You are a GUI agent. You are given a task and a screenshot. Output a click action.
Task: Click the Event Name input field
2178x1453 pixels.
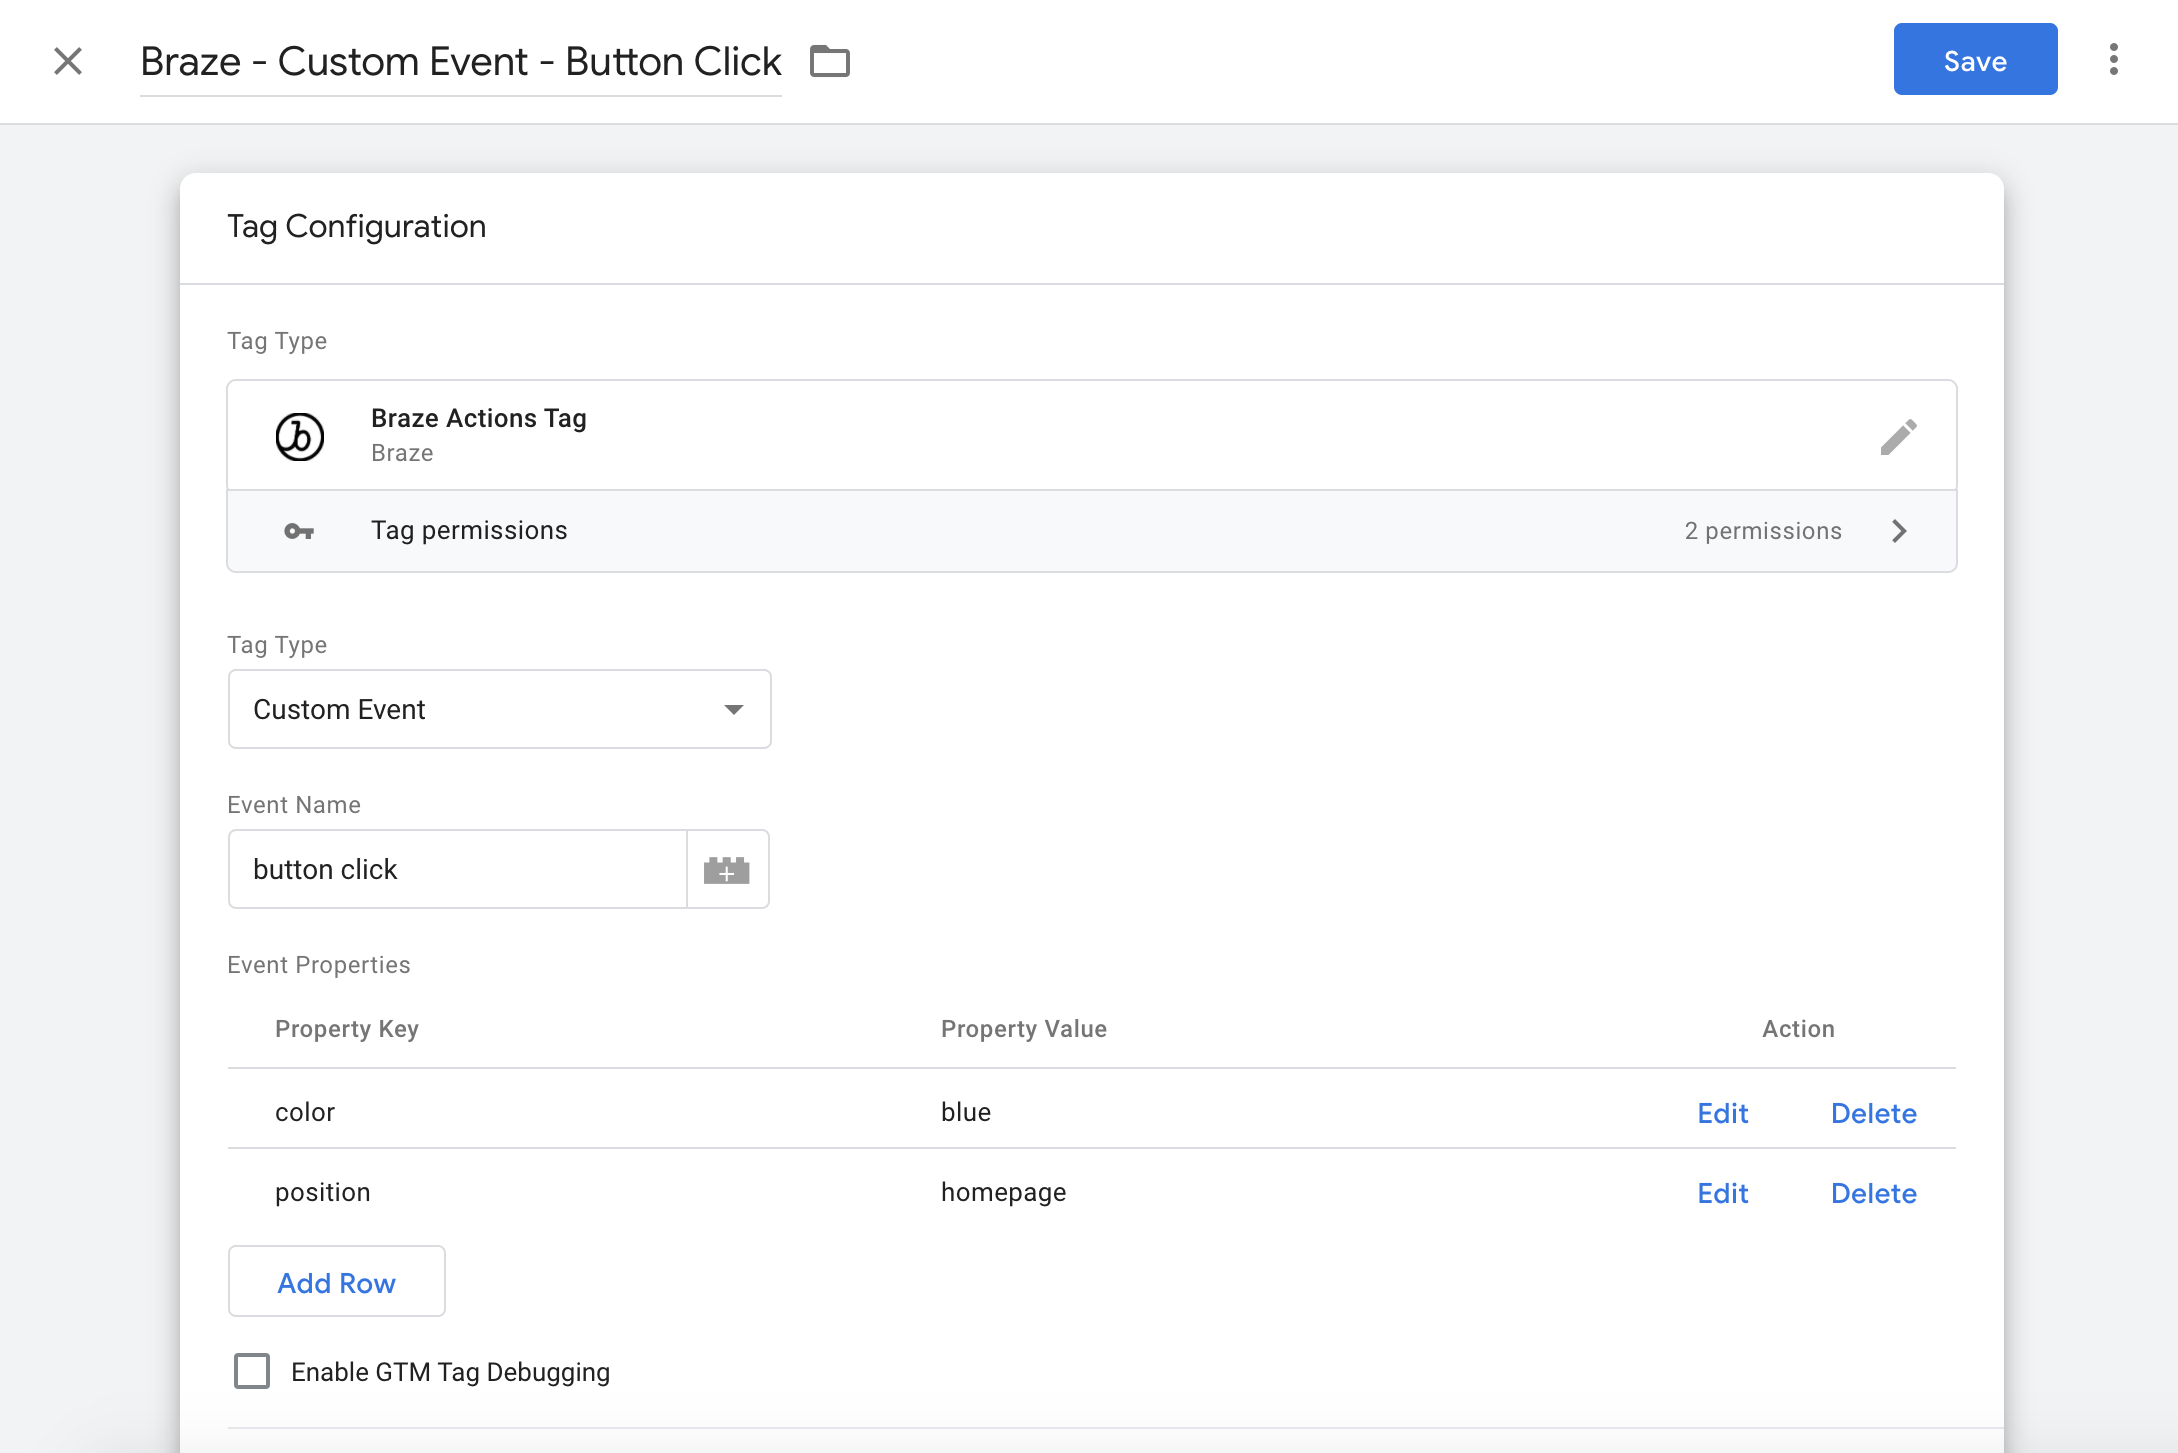[x=458, y=869]
